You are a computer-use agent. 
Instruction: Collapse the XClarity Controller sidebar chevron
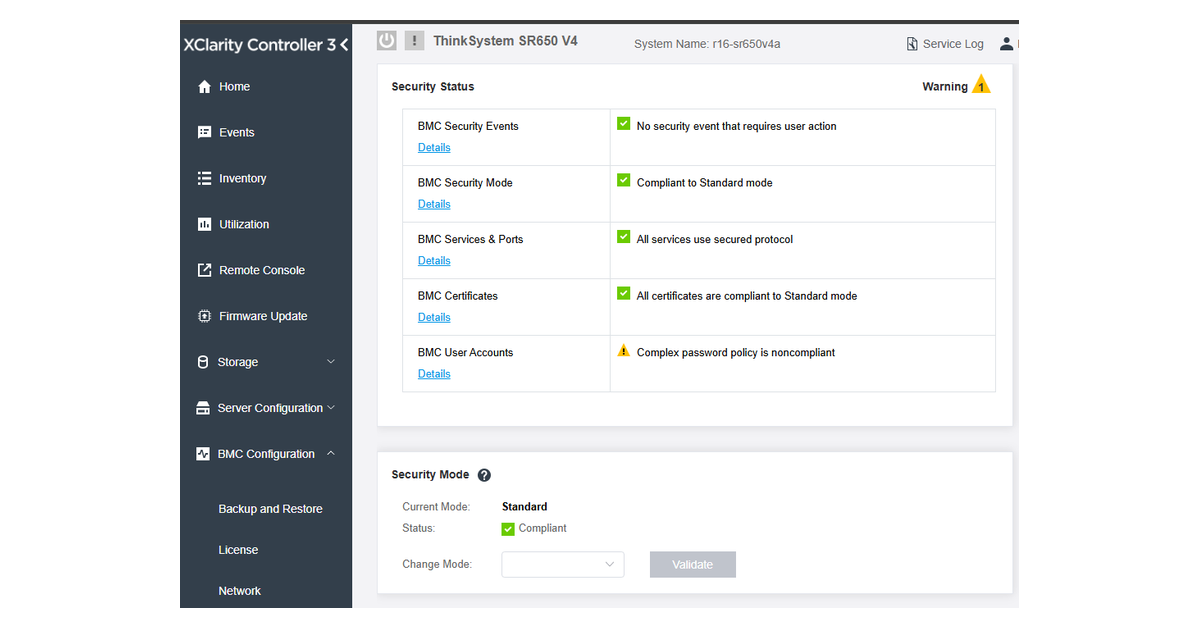pyautogui.click(x=344, y=45)
